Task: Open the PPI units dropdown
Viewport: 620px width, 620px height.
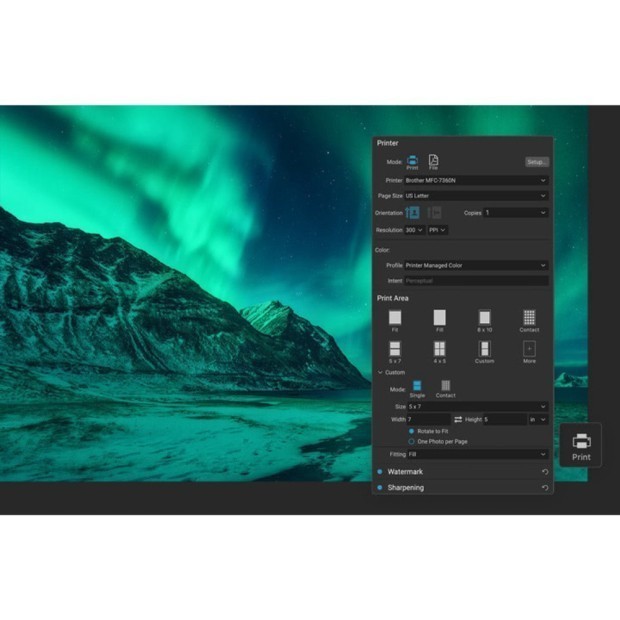Action: [437, 230]
